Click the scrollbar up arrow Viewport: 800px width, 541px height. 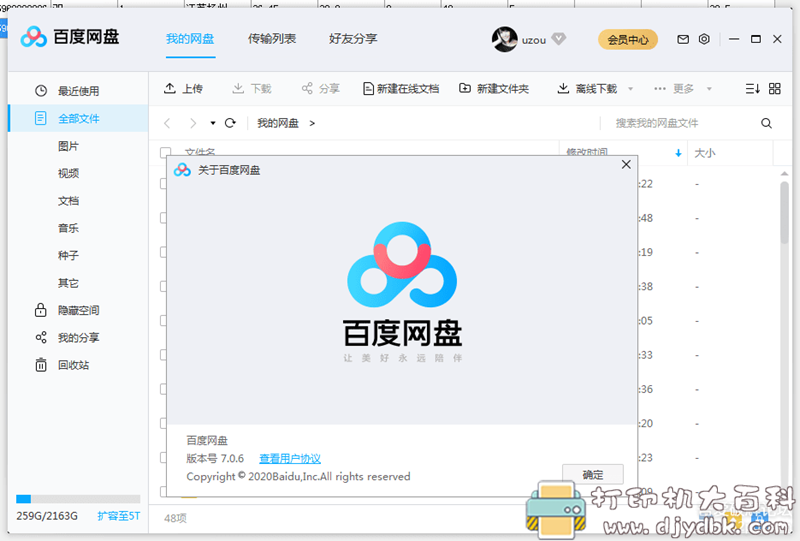coord(785,174)
